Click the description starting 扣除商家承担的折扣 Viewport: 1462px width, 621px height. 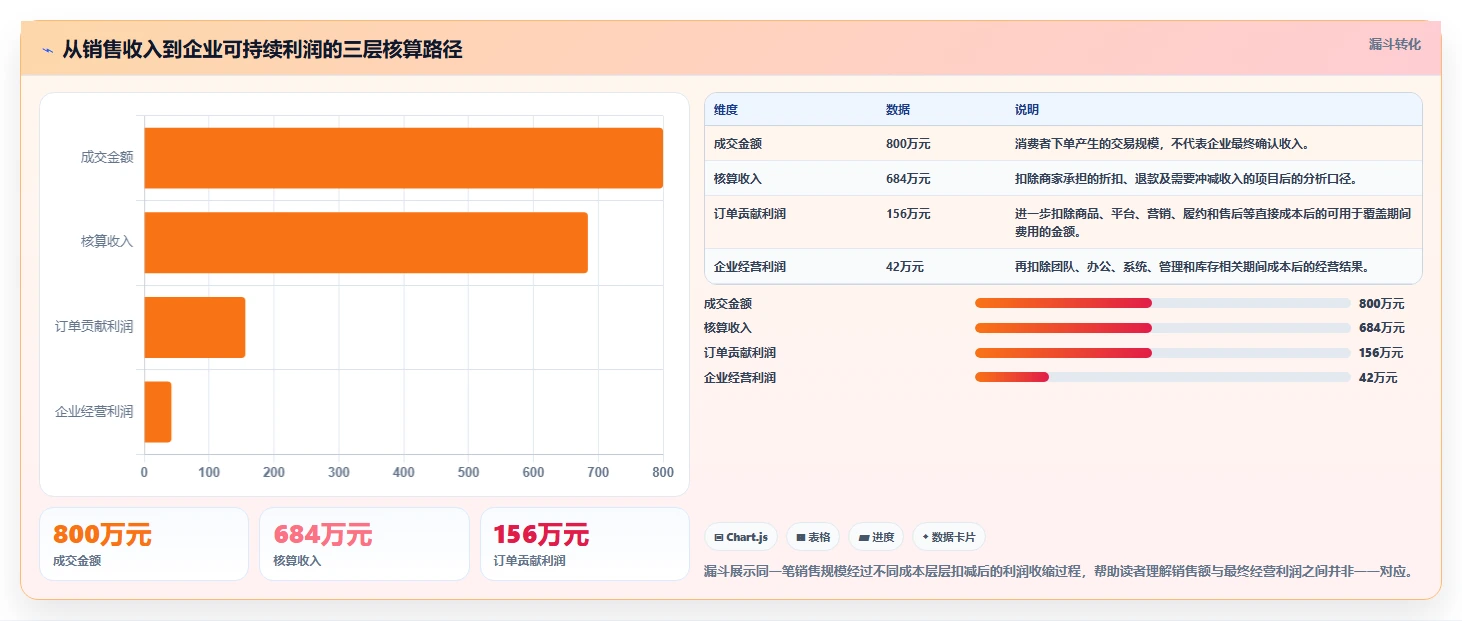pyautogui.click(x=1185, y=179)
